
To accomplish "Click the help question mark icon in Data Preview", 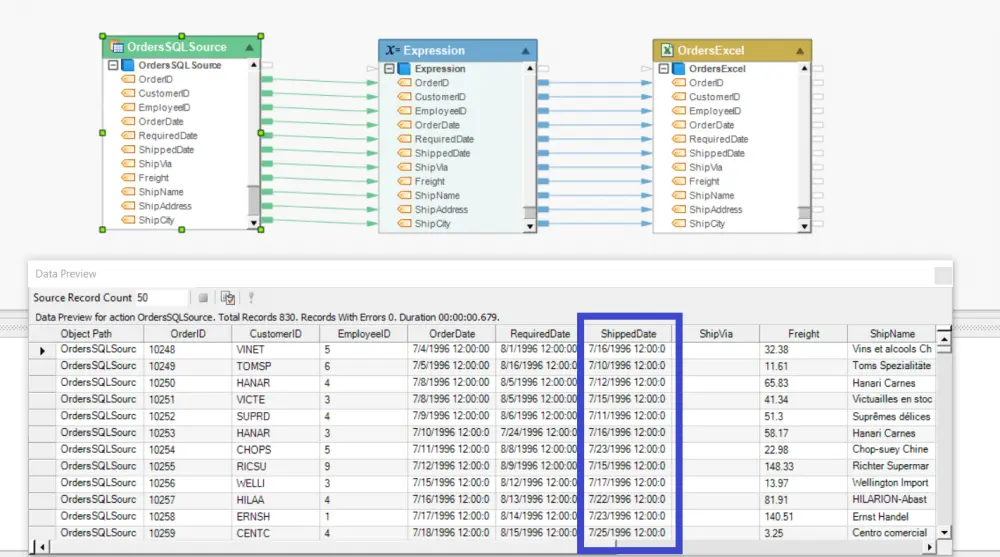I will pos(251,297).
